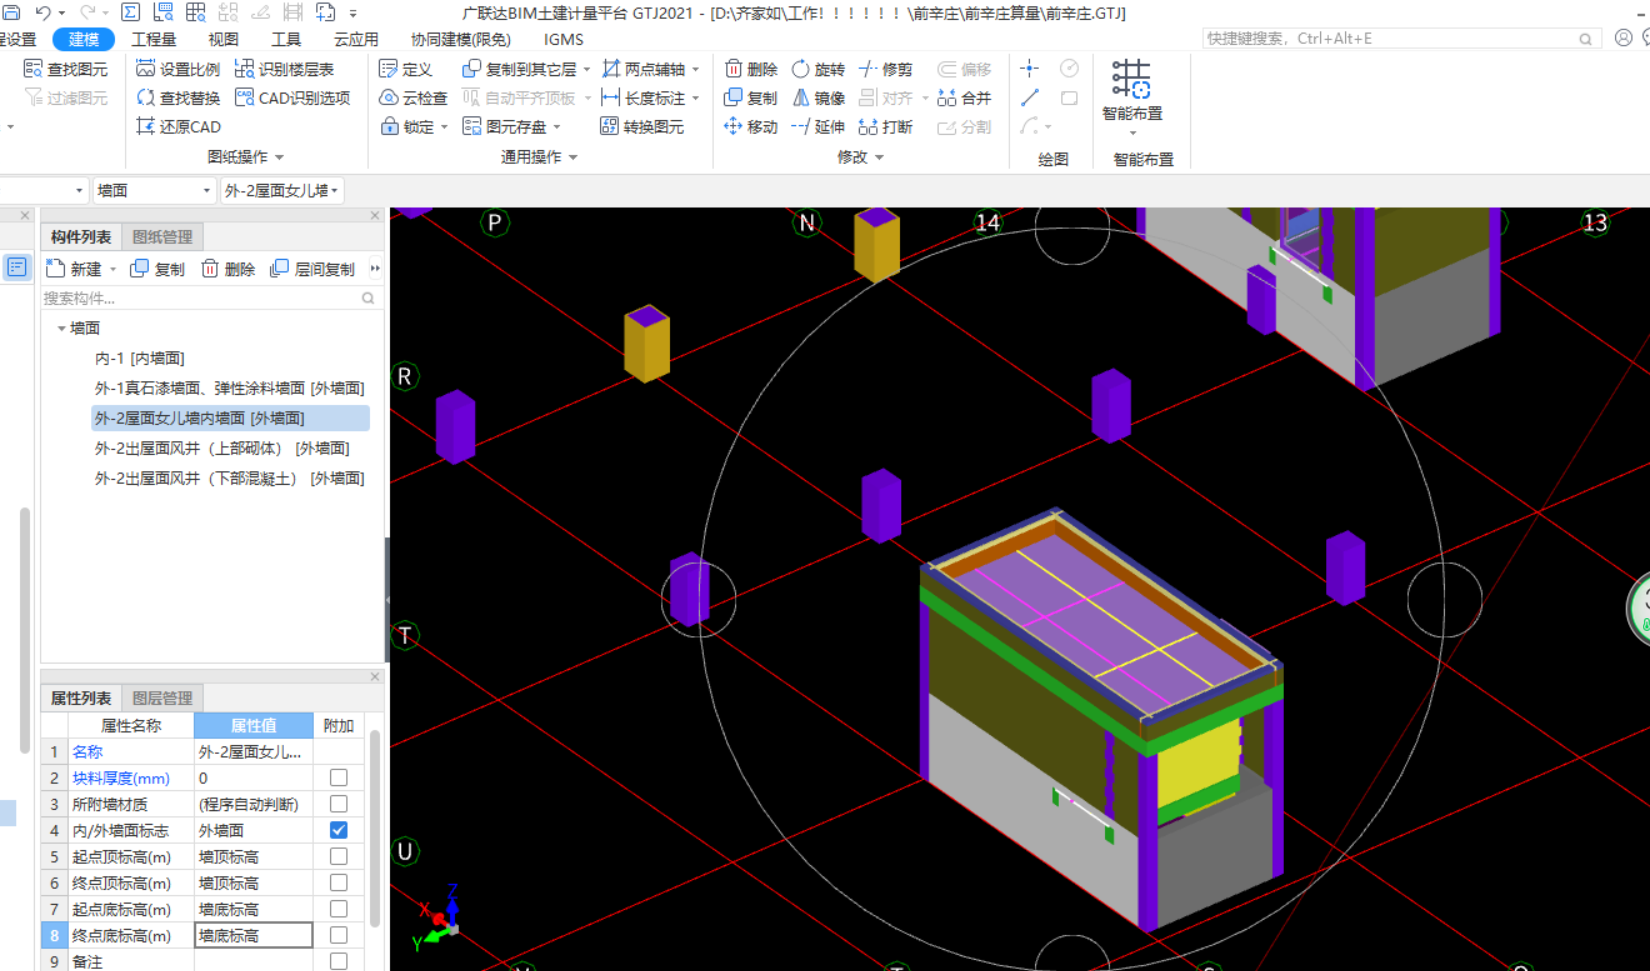This screenshot has width=1650, height=971.
Task: Open the 云应用 ribbon tab
Action: pos(356,39)
